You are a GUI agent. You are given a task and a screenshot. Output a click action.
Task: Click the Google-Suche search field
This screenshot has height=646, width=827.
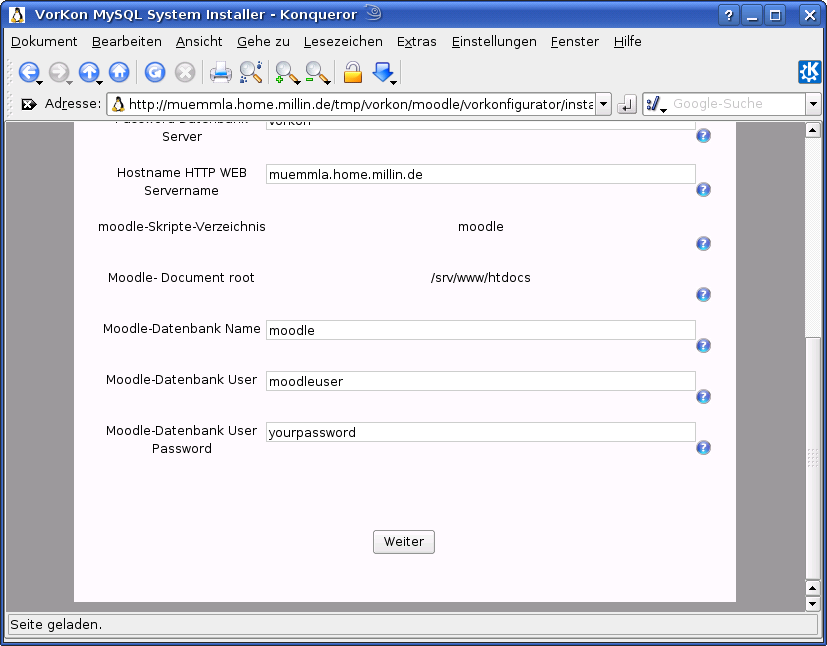click(737, 104)
